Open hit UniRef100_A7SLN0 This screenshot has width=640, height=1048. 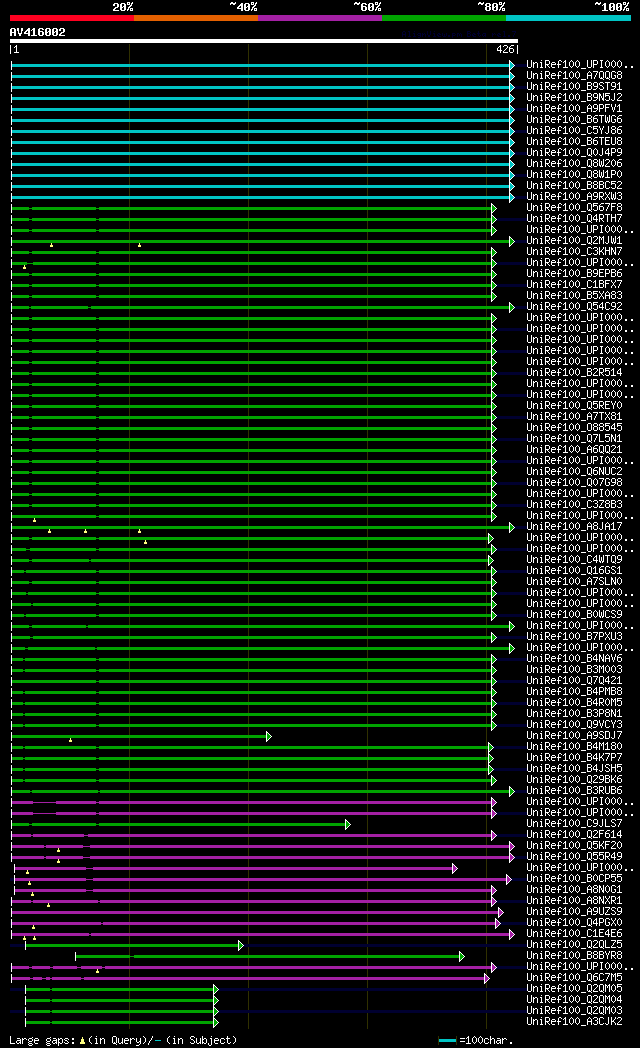[x=574, y=581]
